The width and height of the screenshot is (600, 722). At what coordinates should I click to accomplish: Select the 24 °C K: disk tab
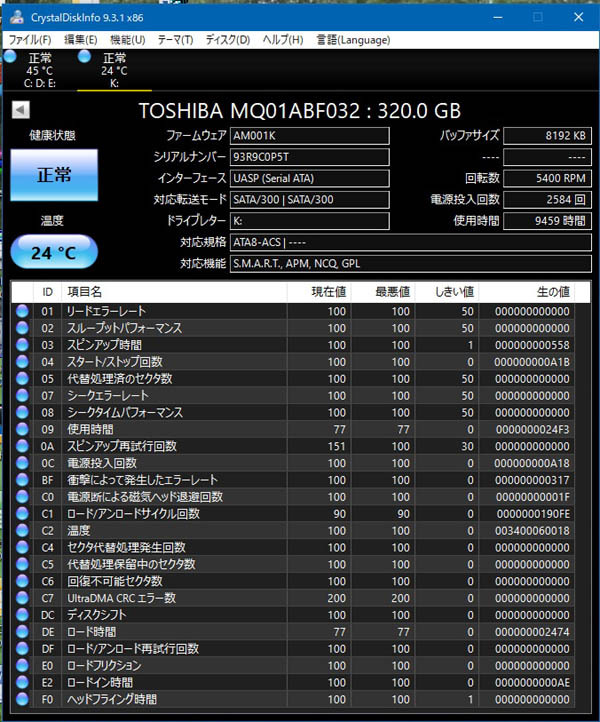pos(114,70)
